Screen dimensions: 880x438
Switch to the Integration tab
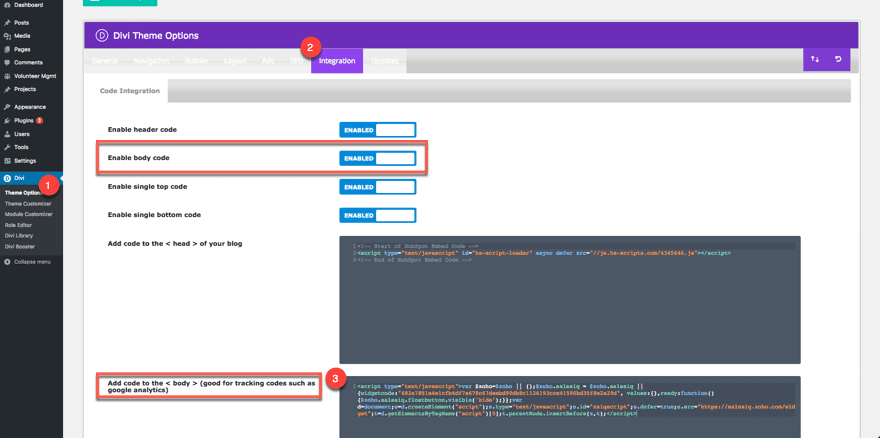tap(337, 61)
